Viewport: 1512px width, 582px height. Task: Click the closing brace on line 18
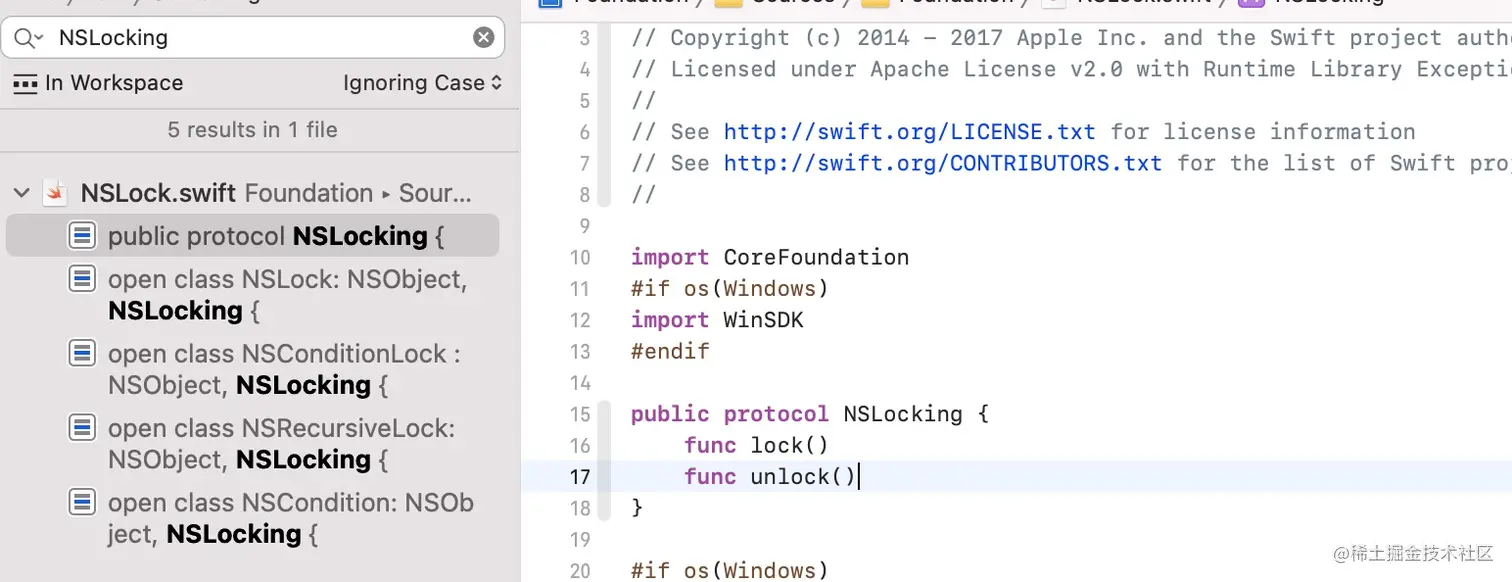coord(637,507)
